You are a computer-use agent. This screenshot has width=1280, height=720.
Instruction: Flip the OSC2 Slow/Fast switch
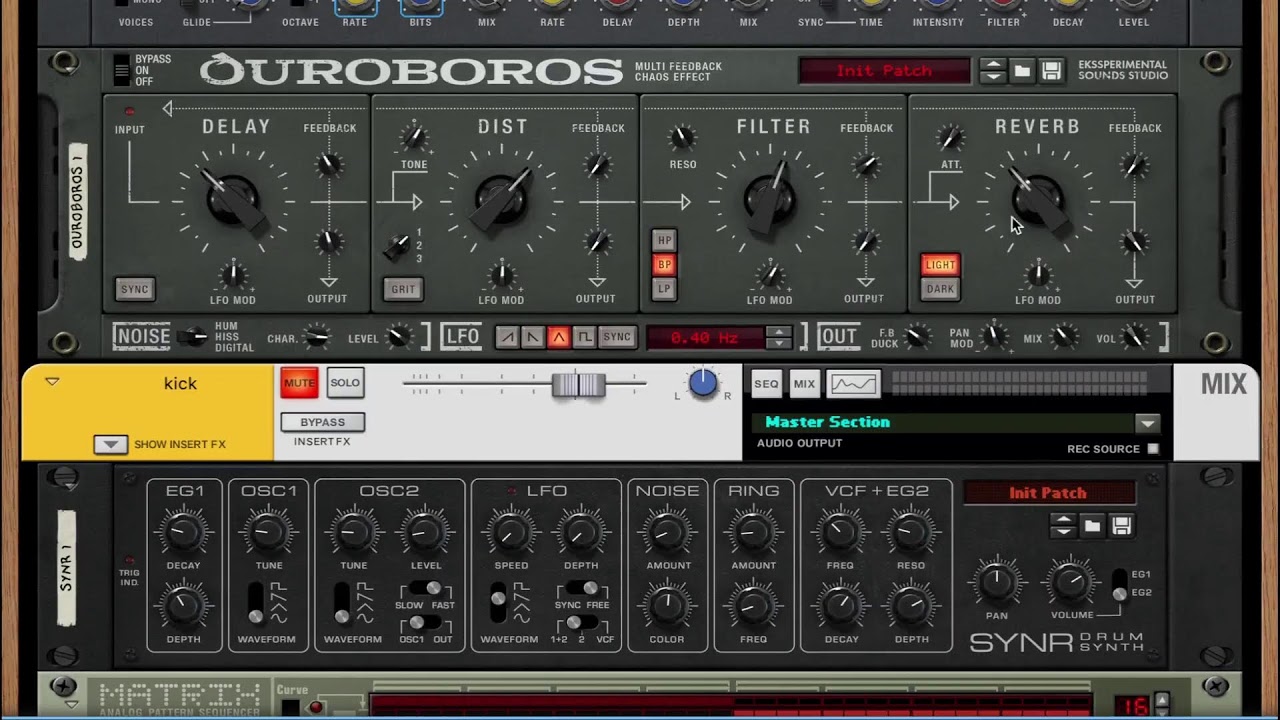click(x=425, y=588)
